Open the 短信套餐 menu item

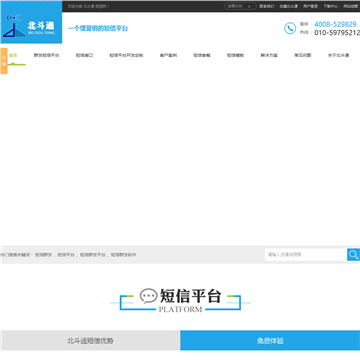click(202, 55)
